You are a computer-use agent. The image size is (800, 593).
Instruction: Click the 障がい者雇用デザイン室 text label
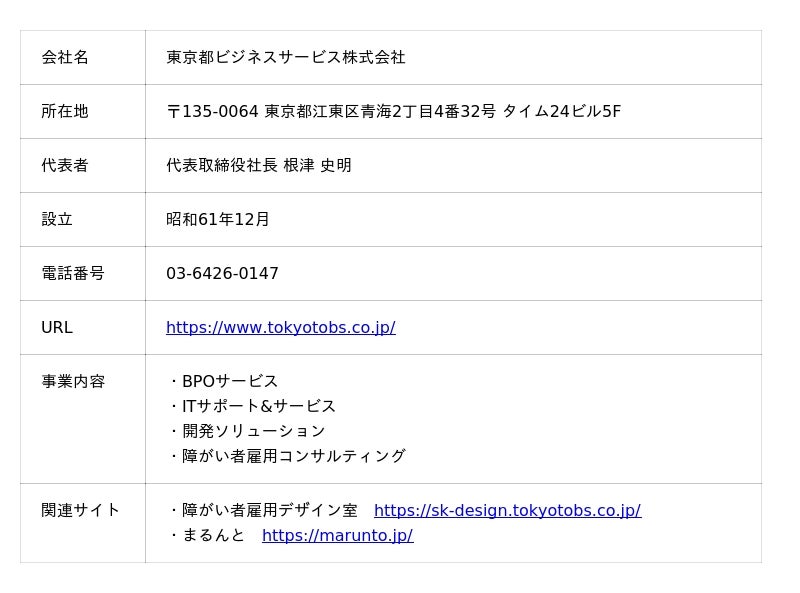pos(269,511)
